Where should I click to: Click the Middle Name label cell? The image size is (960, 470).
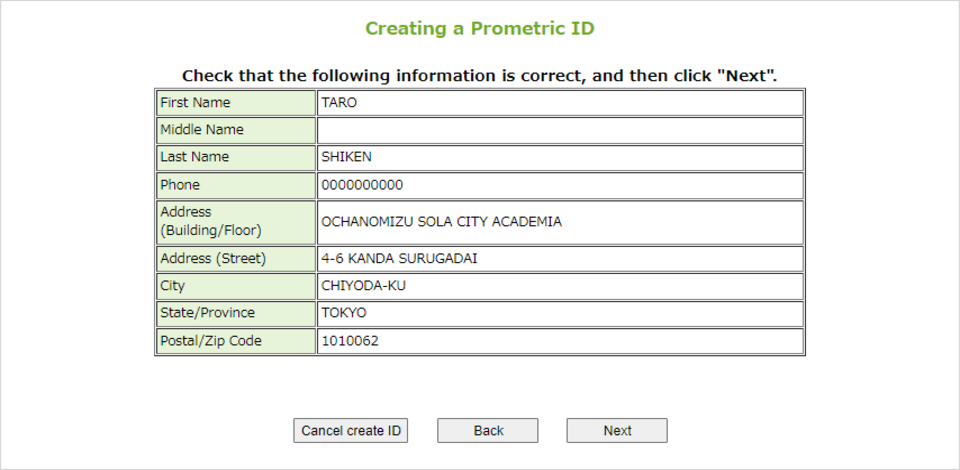pos(236,130)
